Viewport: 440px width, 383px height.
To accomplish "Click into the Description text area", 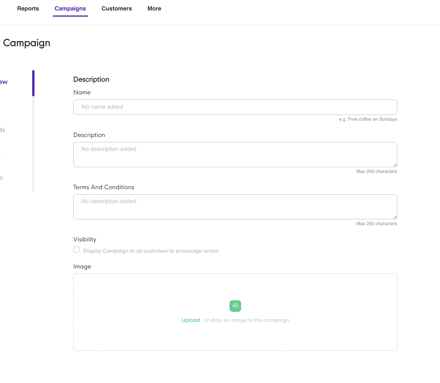I will [235, 154].
